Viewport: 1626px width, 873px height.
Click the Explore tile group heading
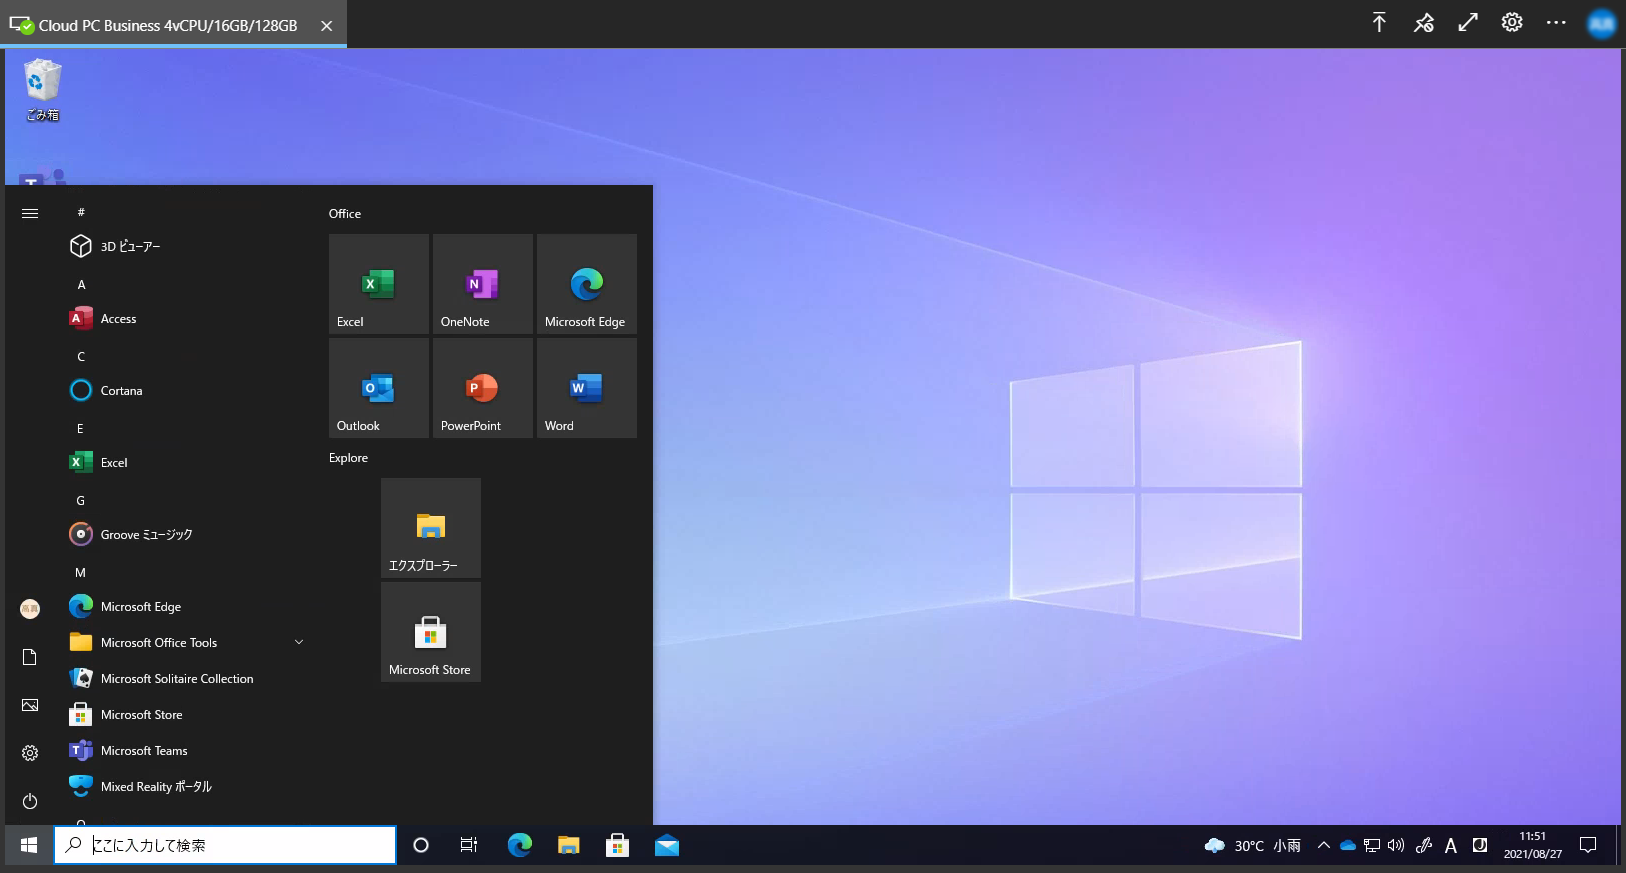[x=348, y=458]
